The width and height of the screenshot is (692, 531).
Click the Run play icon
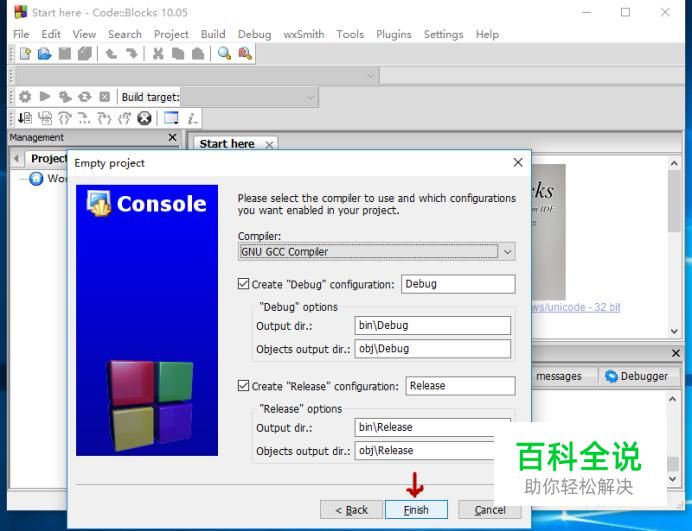45,96
